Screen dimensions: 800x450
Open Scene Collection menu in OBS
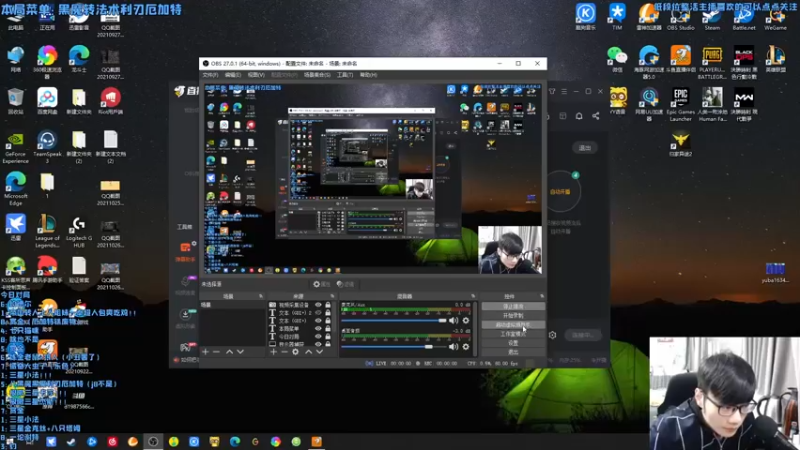pyautogui.click(x=317, y=75)
